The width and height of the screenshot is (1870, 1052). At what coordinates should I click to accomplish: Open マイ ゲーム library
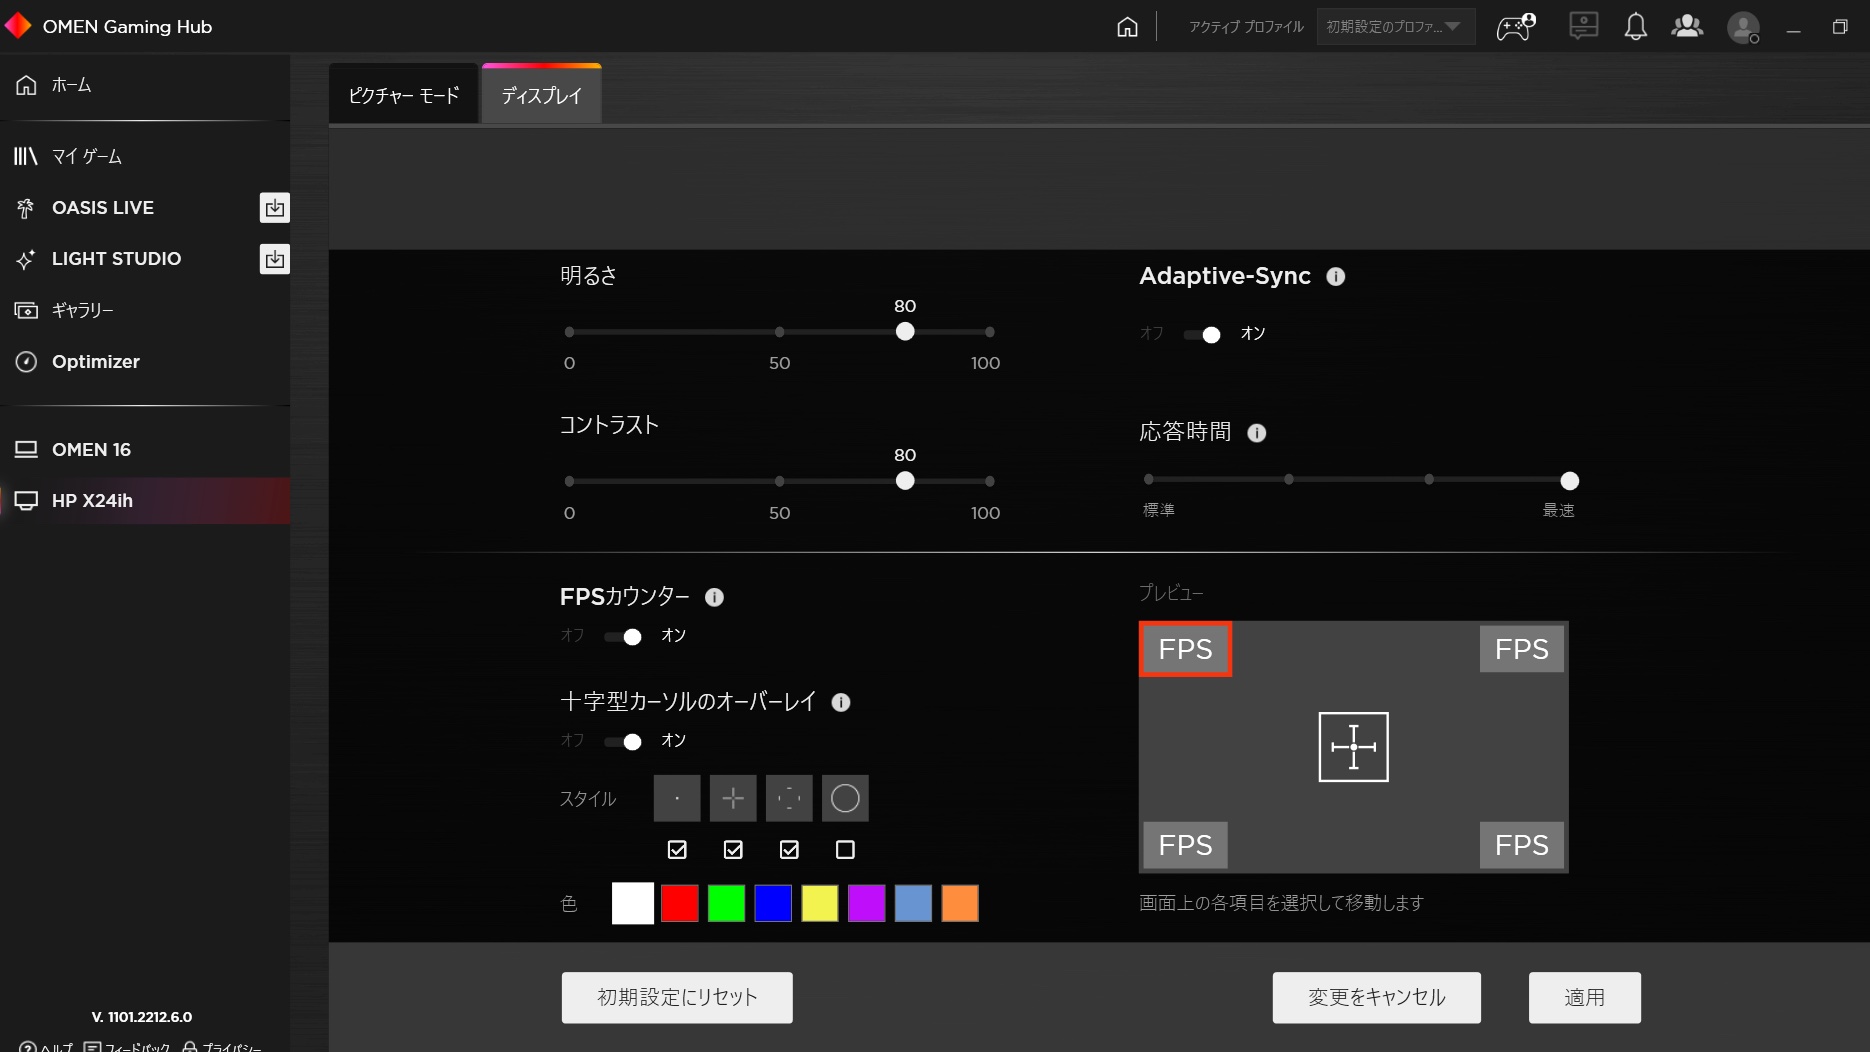point(145,156)
